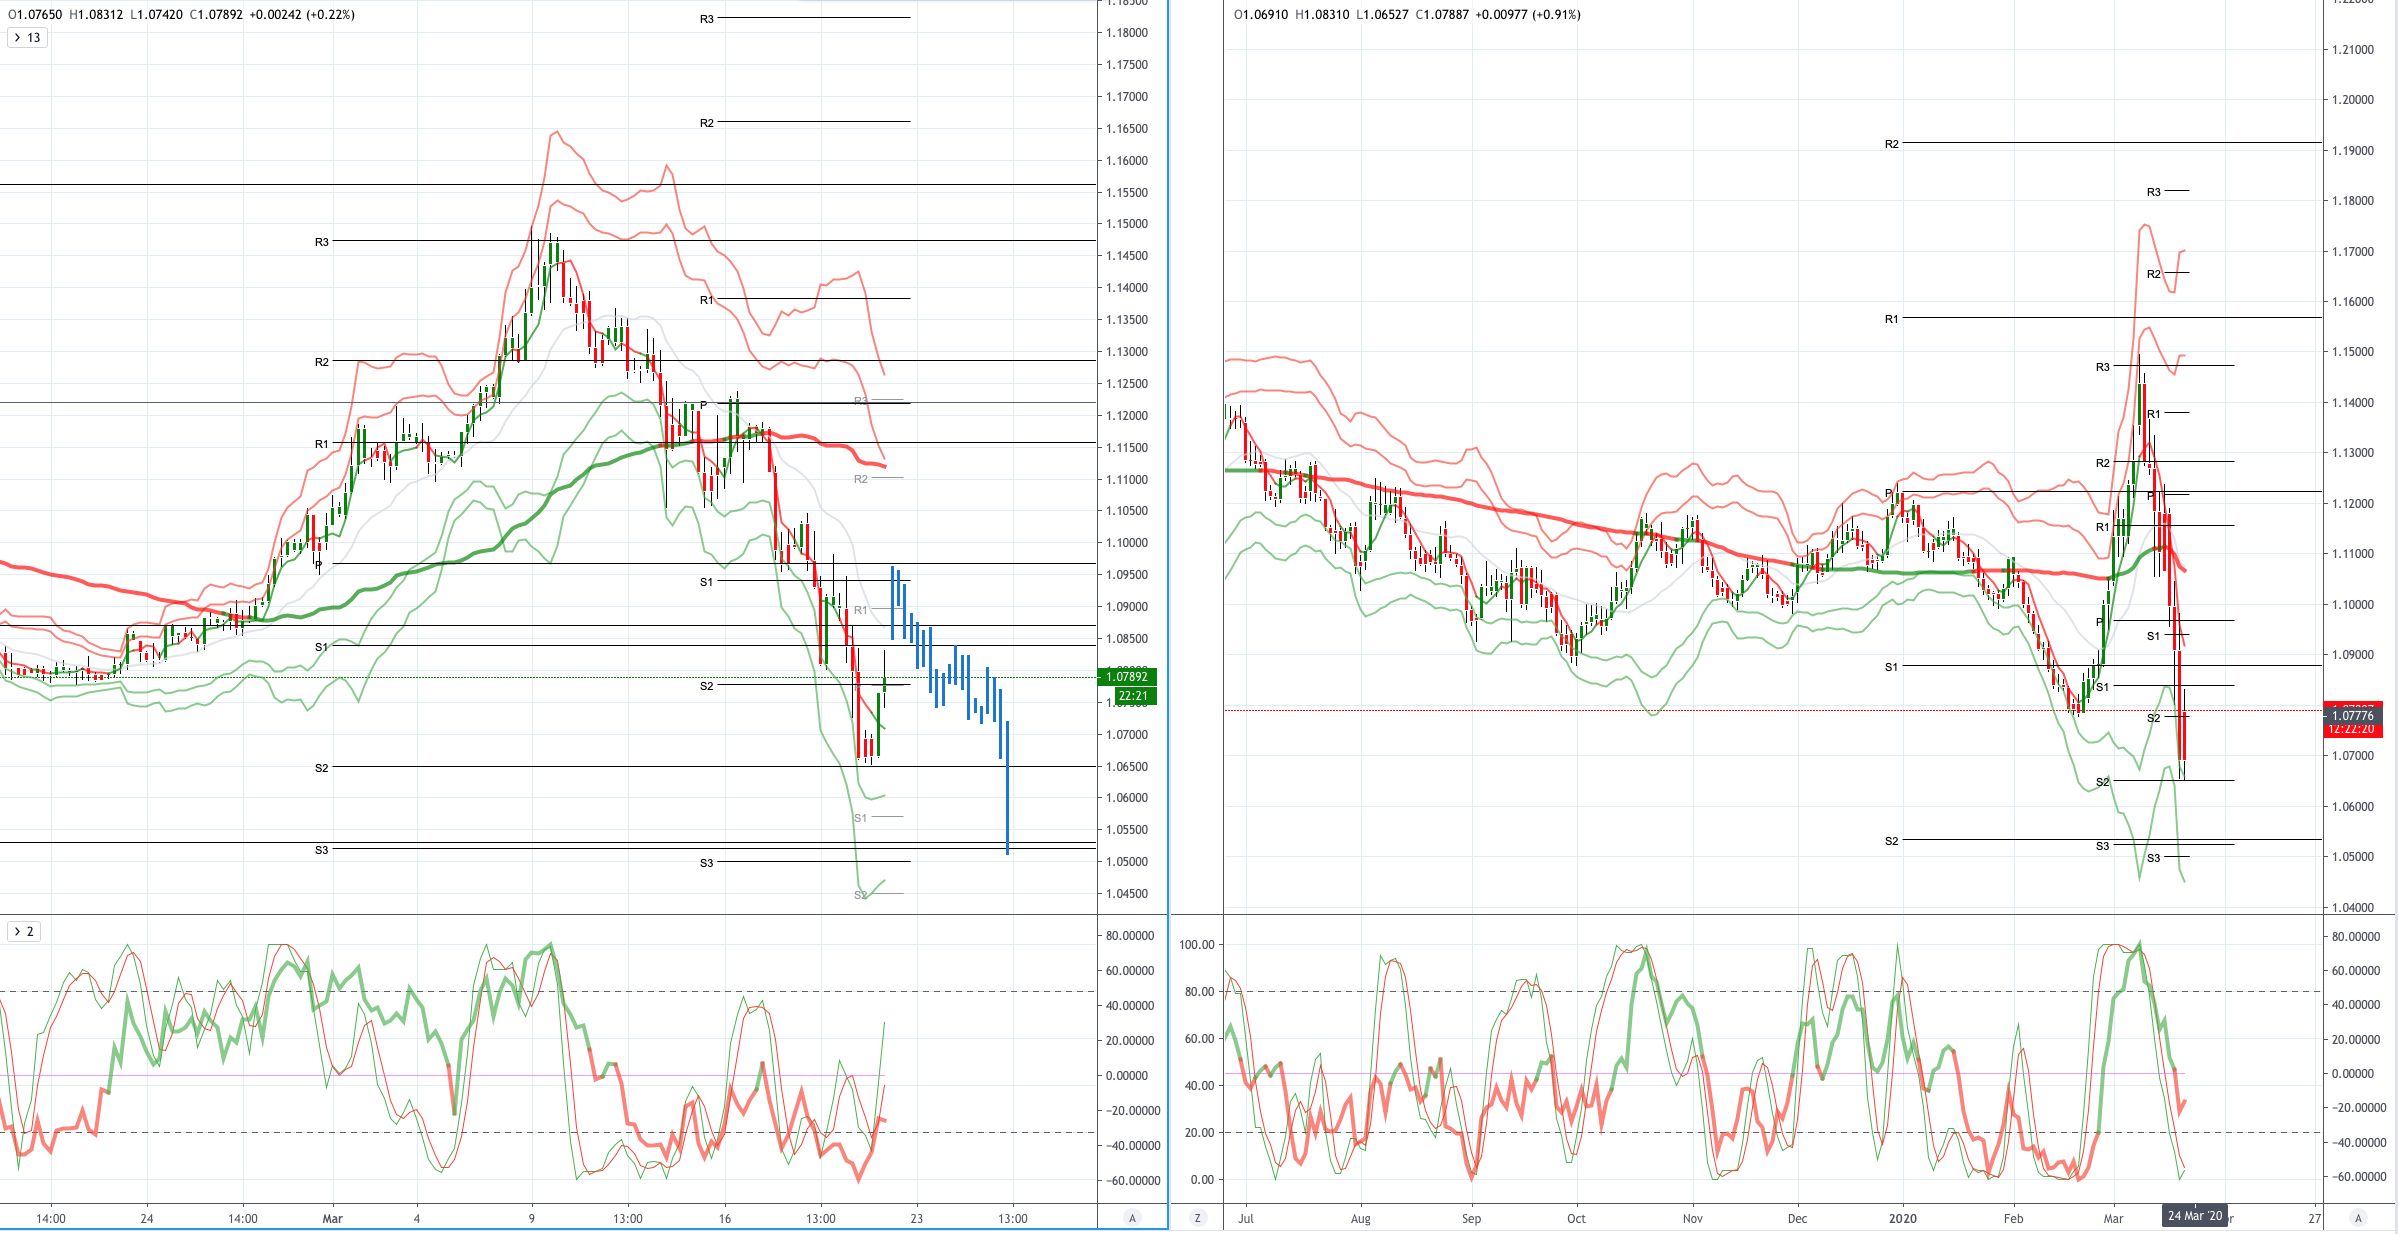The width and height of the screenshot is (2398, 1234).
Task: Expand the 13 indicators legend
Action: click(x=27, y=38)
